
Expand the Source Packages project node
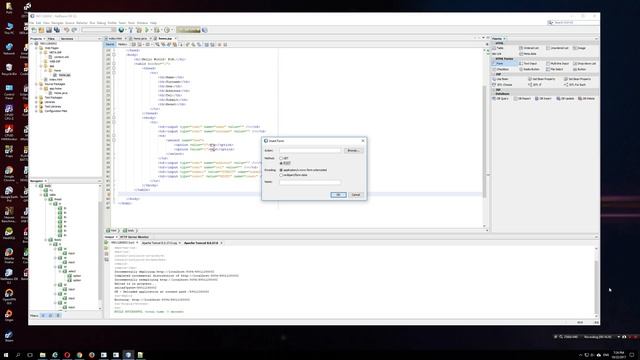tap(37, 84)
